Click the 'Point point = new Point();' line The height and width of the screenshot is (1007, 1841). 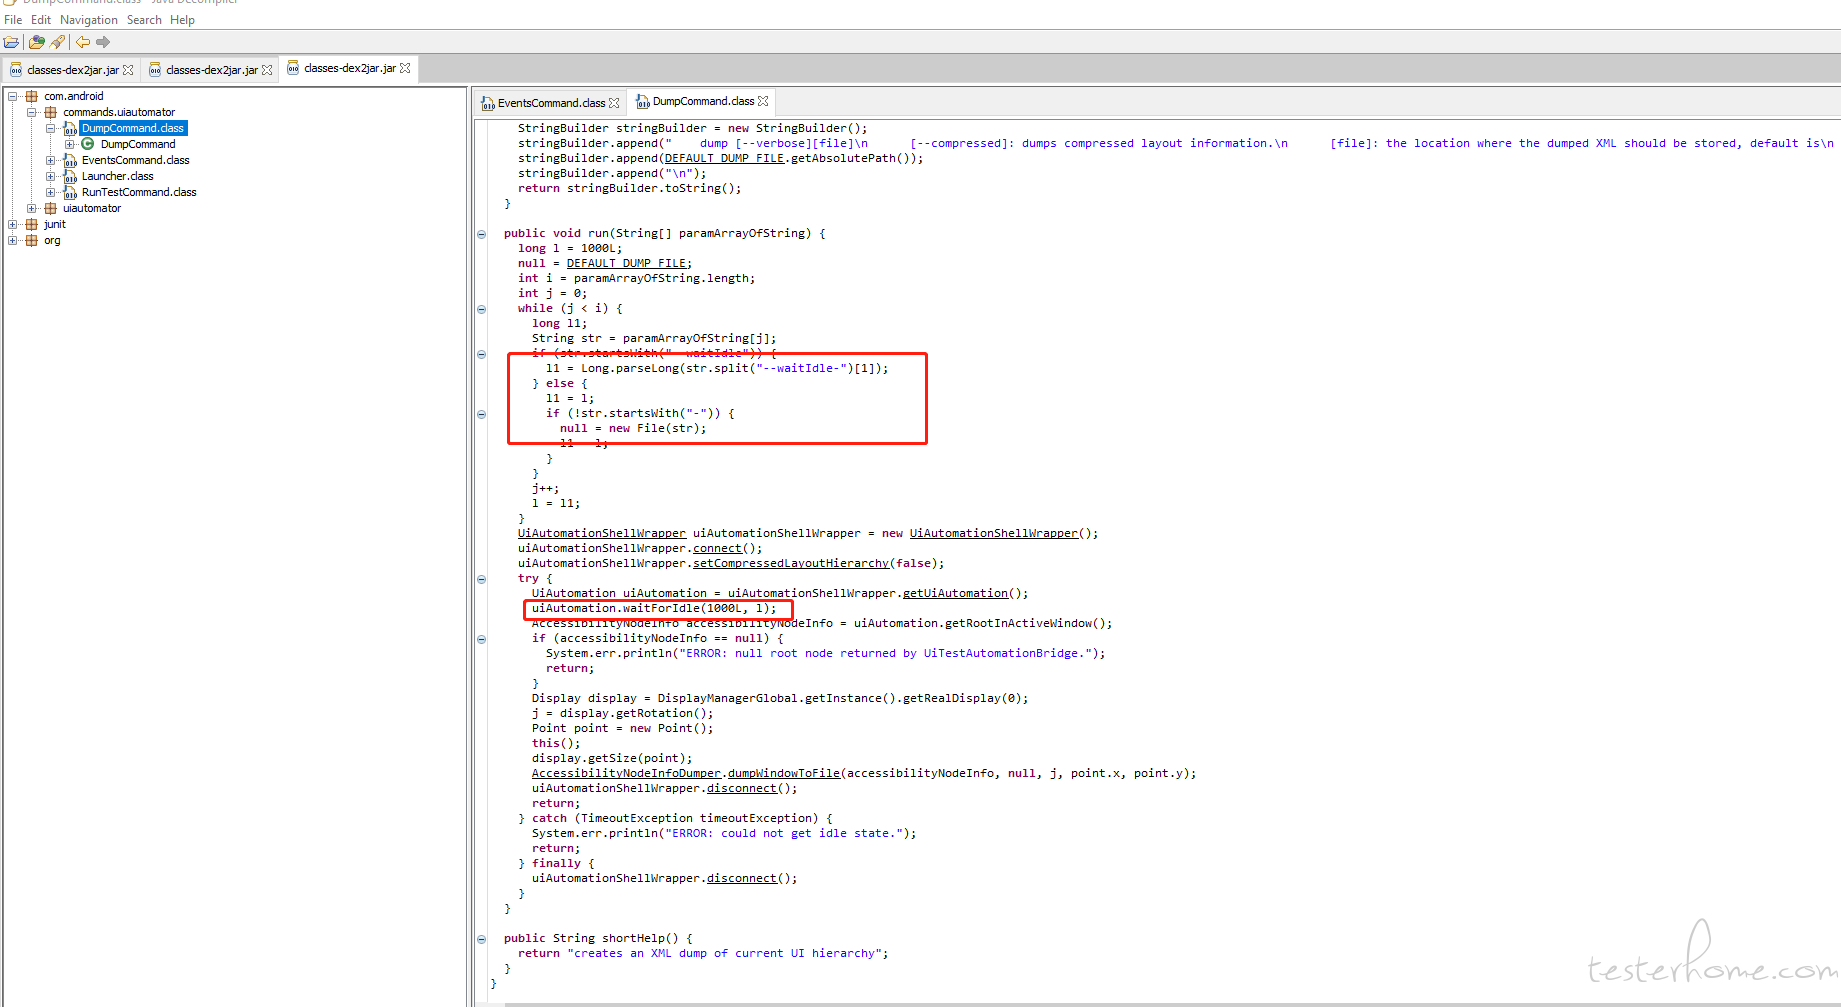(x=623, y=728)
